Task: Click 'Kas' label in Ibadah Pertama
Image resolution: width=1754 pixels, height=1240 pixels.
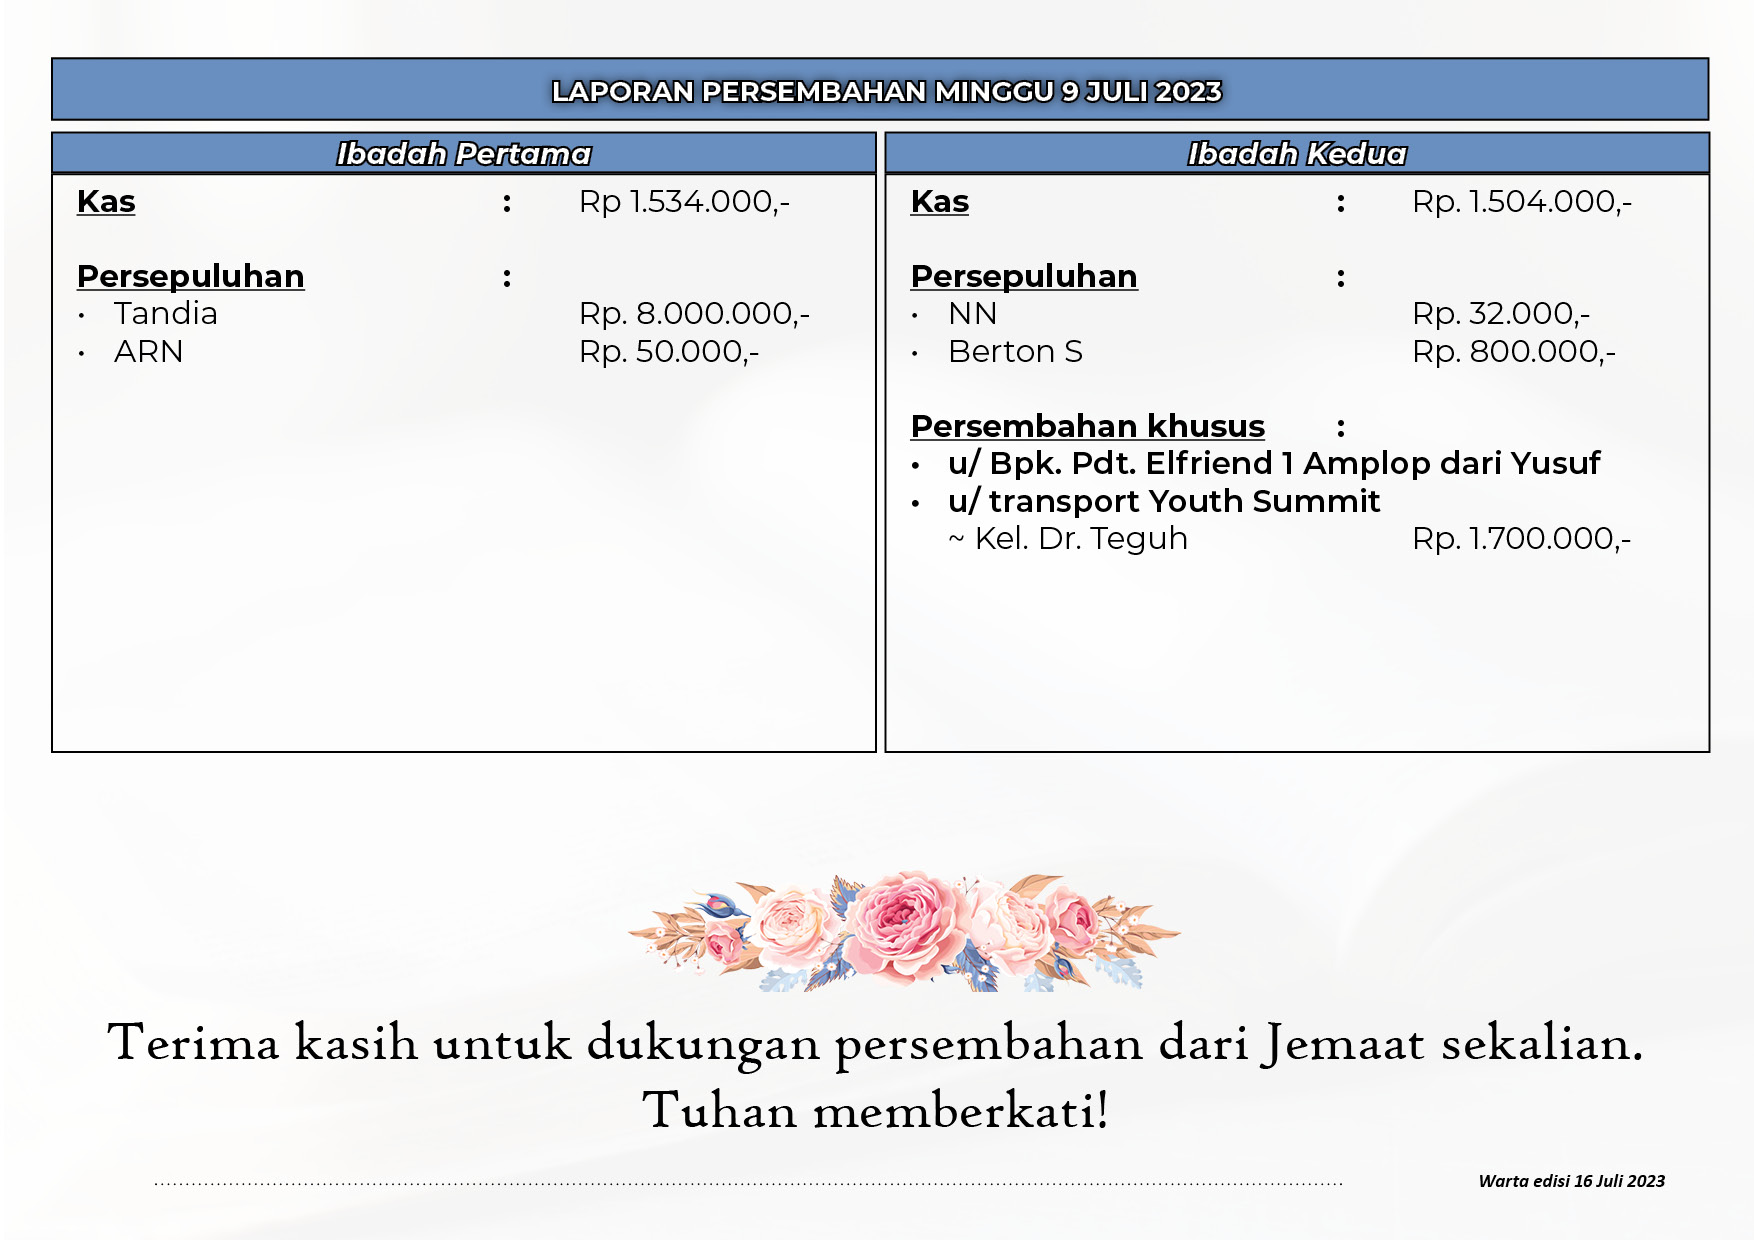Action: click(x=106, y=201)
